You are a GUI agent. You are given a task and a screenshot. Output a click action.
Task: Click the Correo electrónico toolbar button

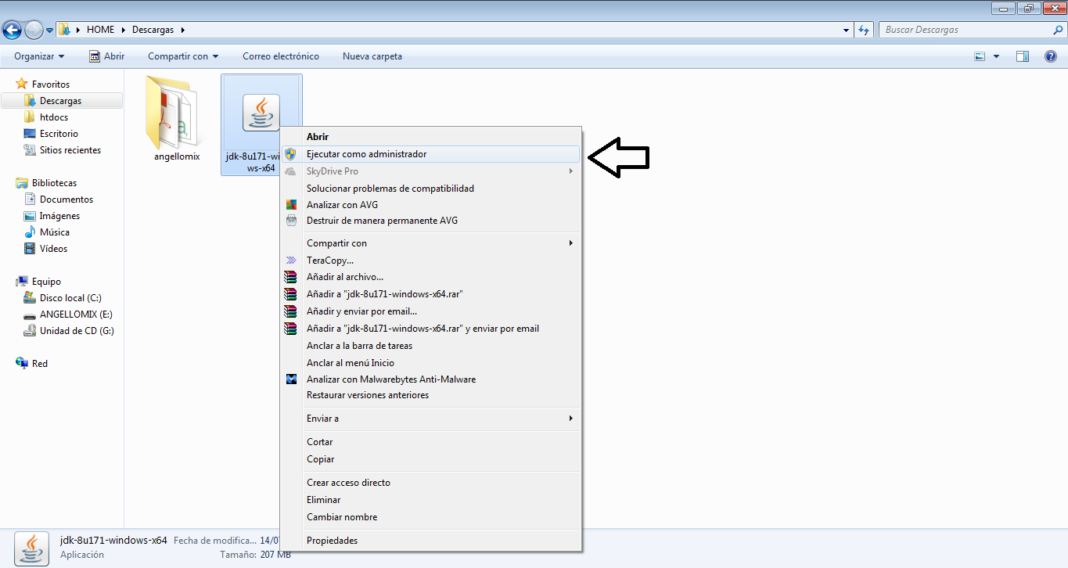pos(280,57)
